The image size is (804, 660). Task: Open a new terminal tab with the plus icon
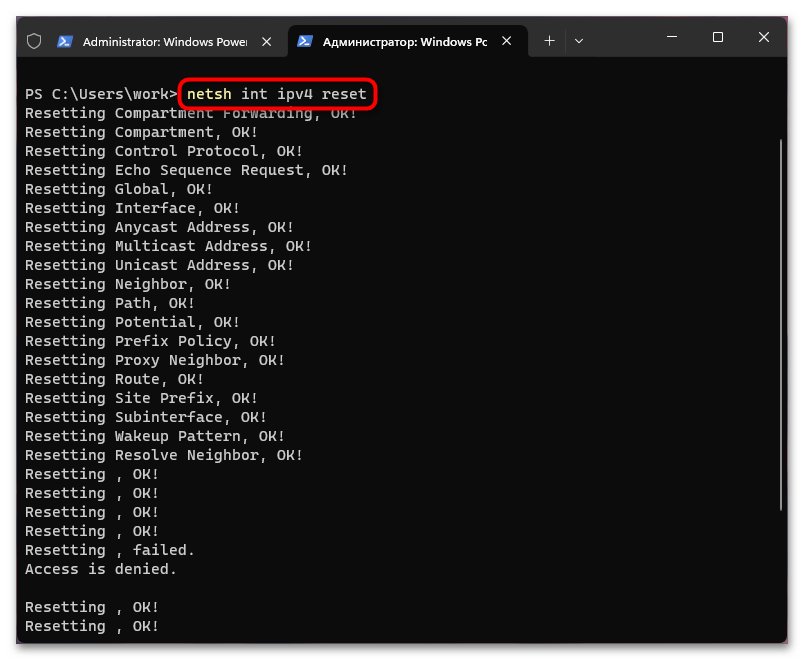click(548, 40)
